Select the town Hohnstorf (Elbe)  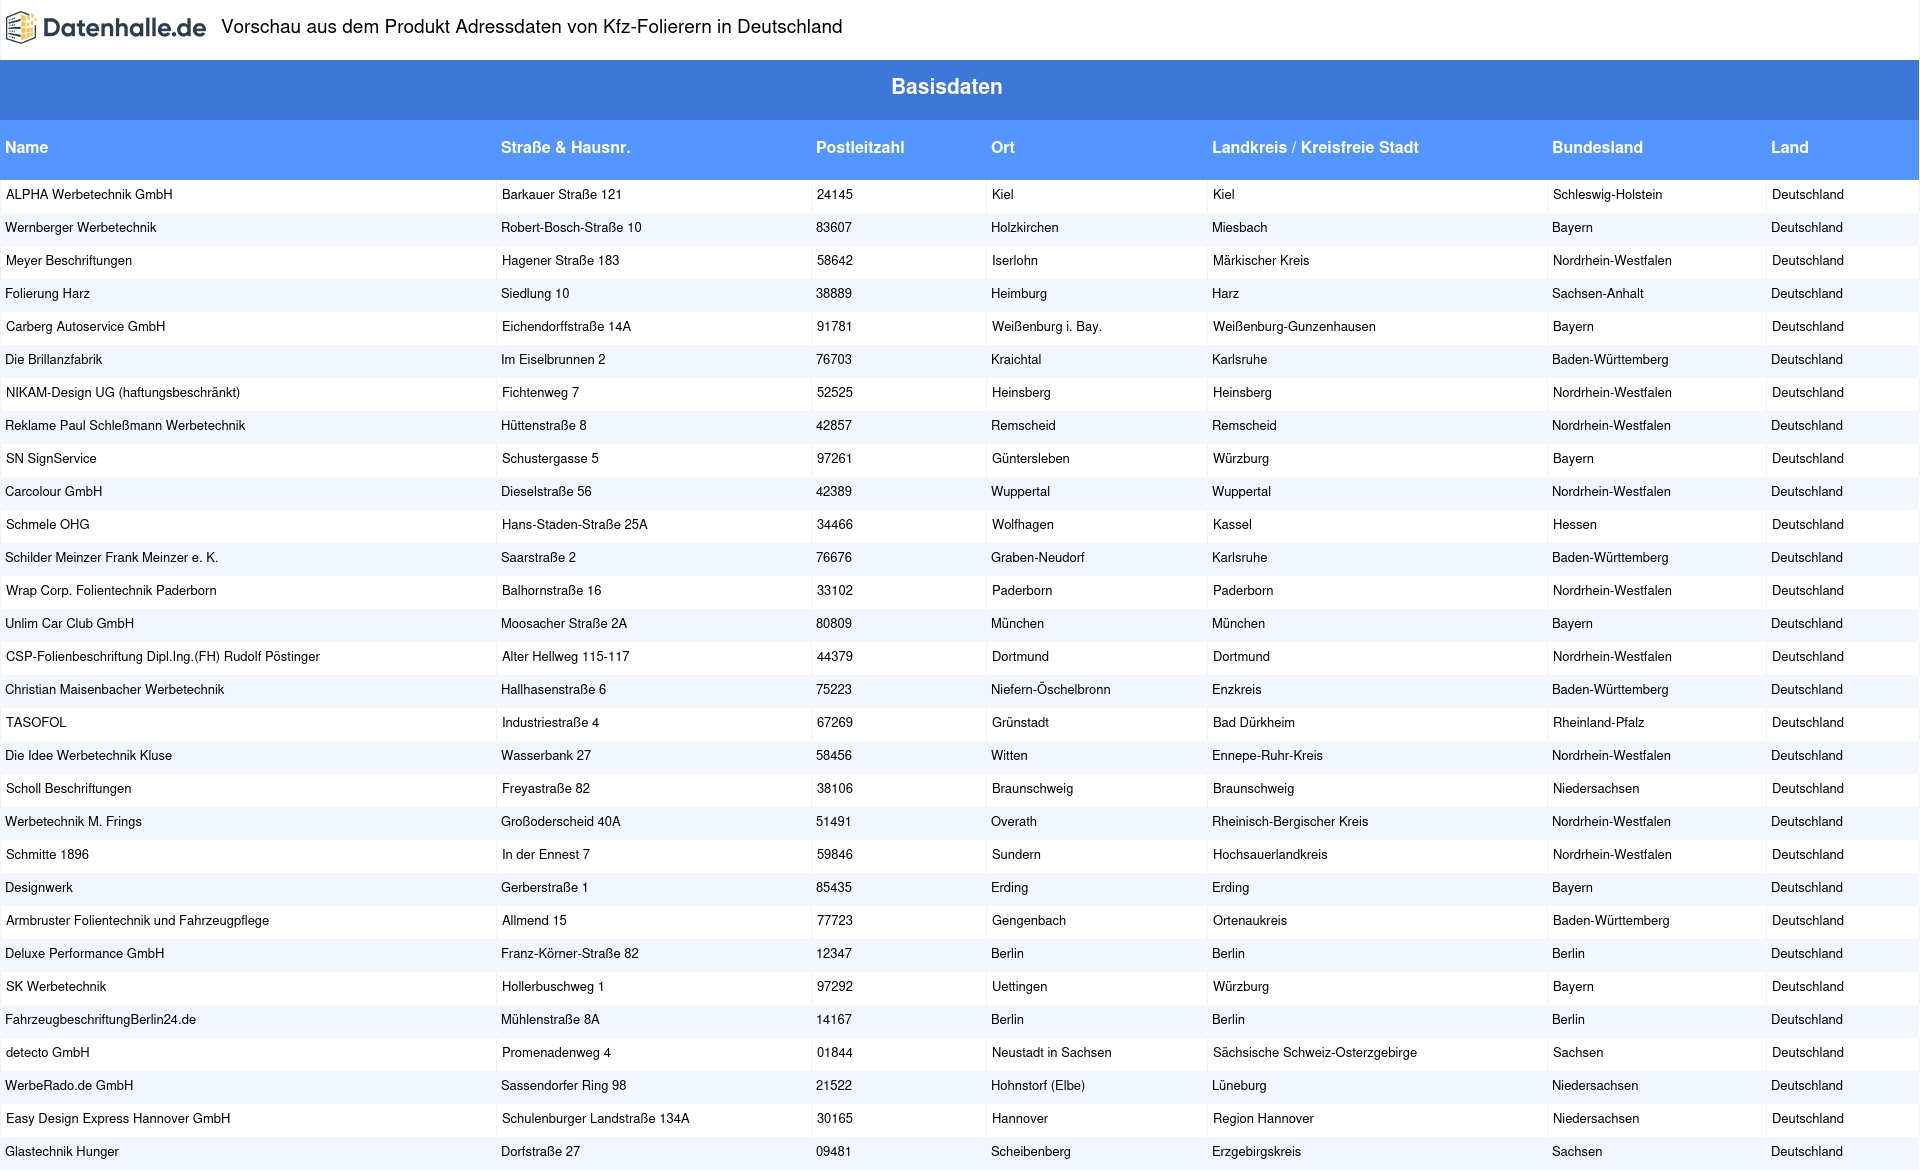1038,1086
